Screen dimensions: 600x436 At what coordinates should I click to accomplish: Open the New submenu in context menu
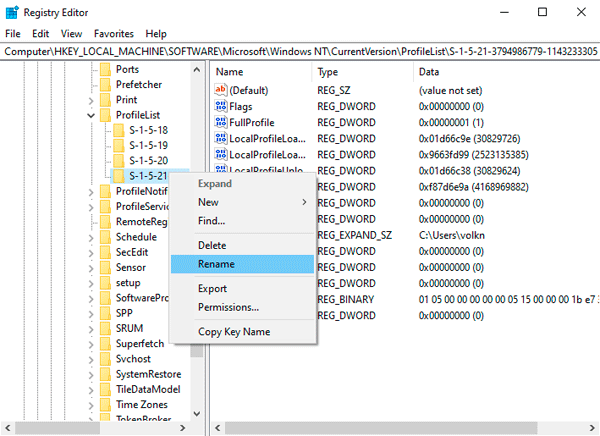[242, 202]
